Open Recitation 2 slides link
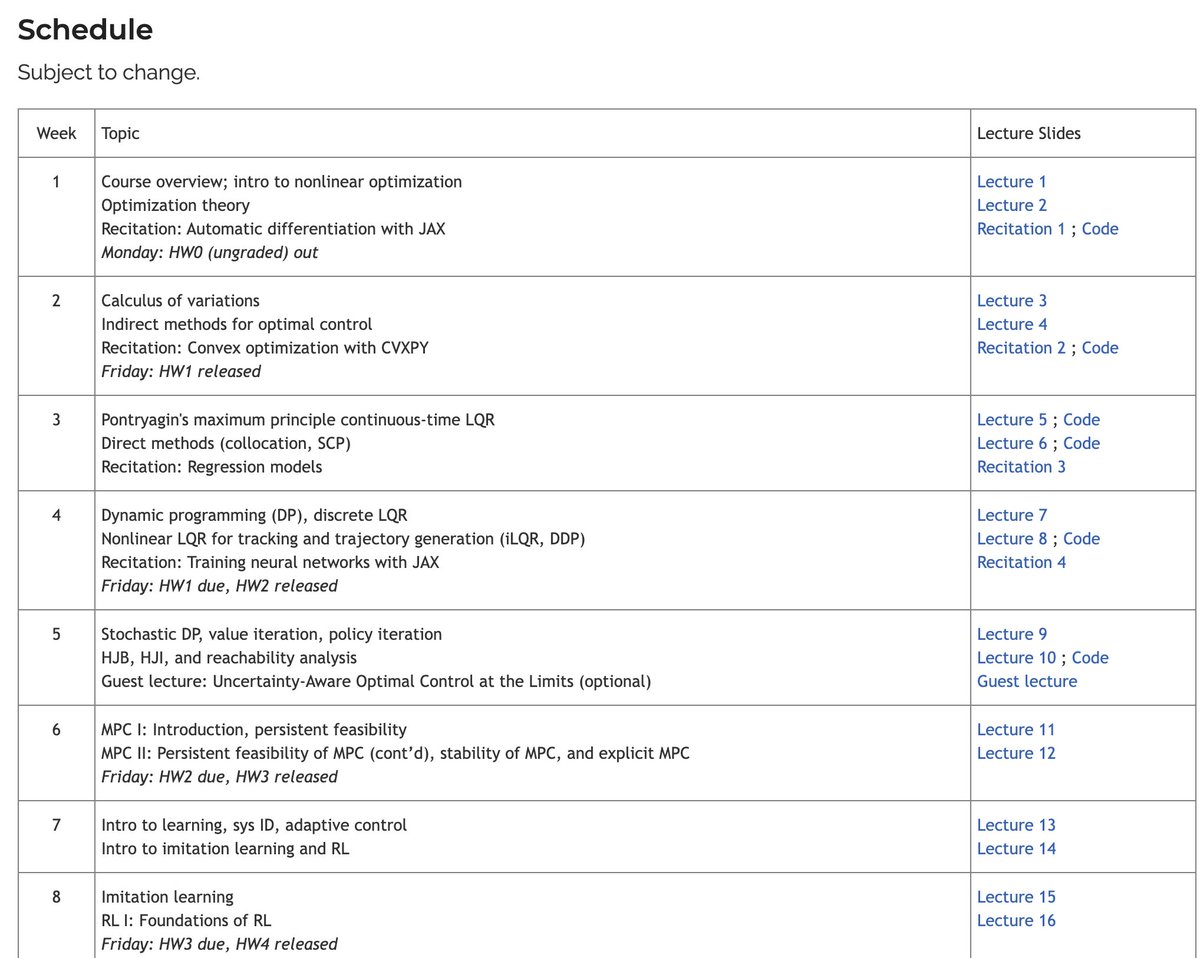Screen dimensions: 1200x958 [x=1021, y=348]
